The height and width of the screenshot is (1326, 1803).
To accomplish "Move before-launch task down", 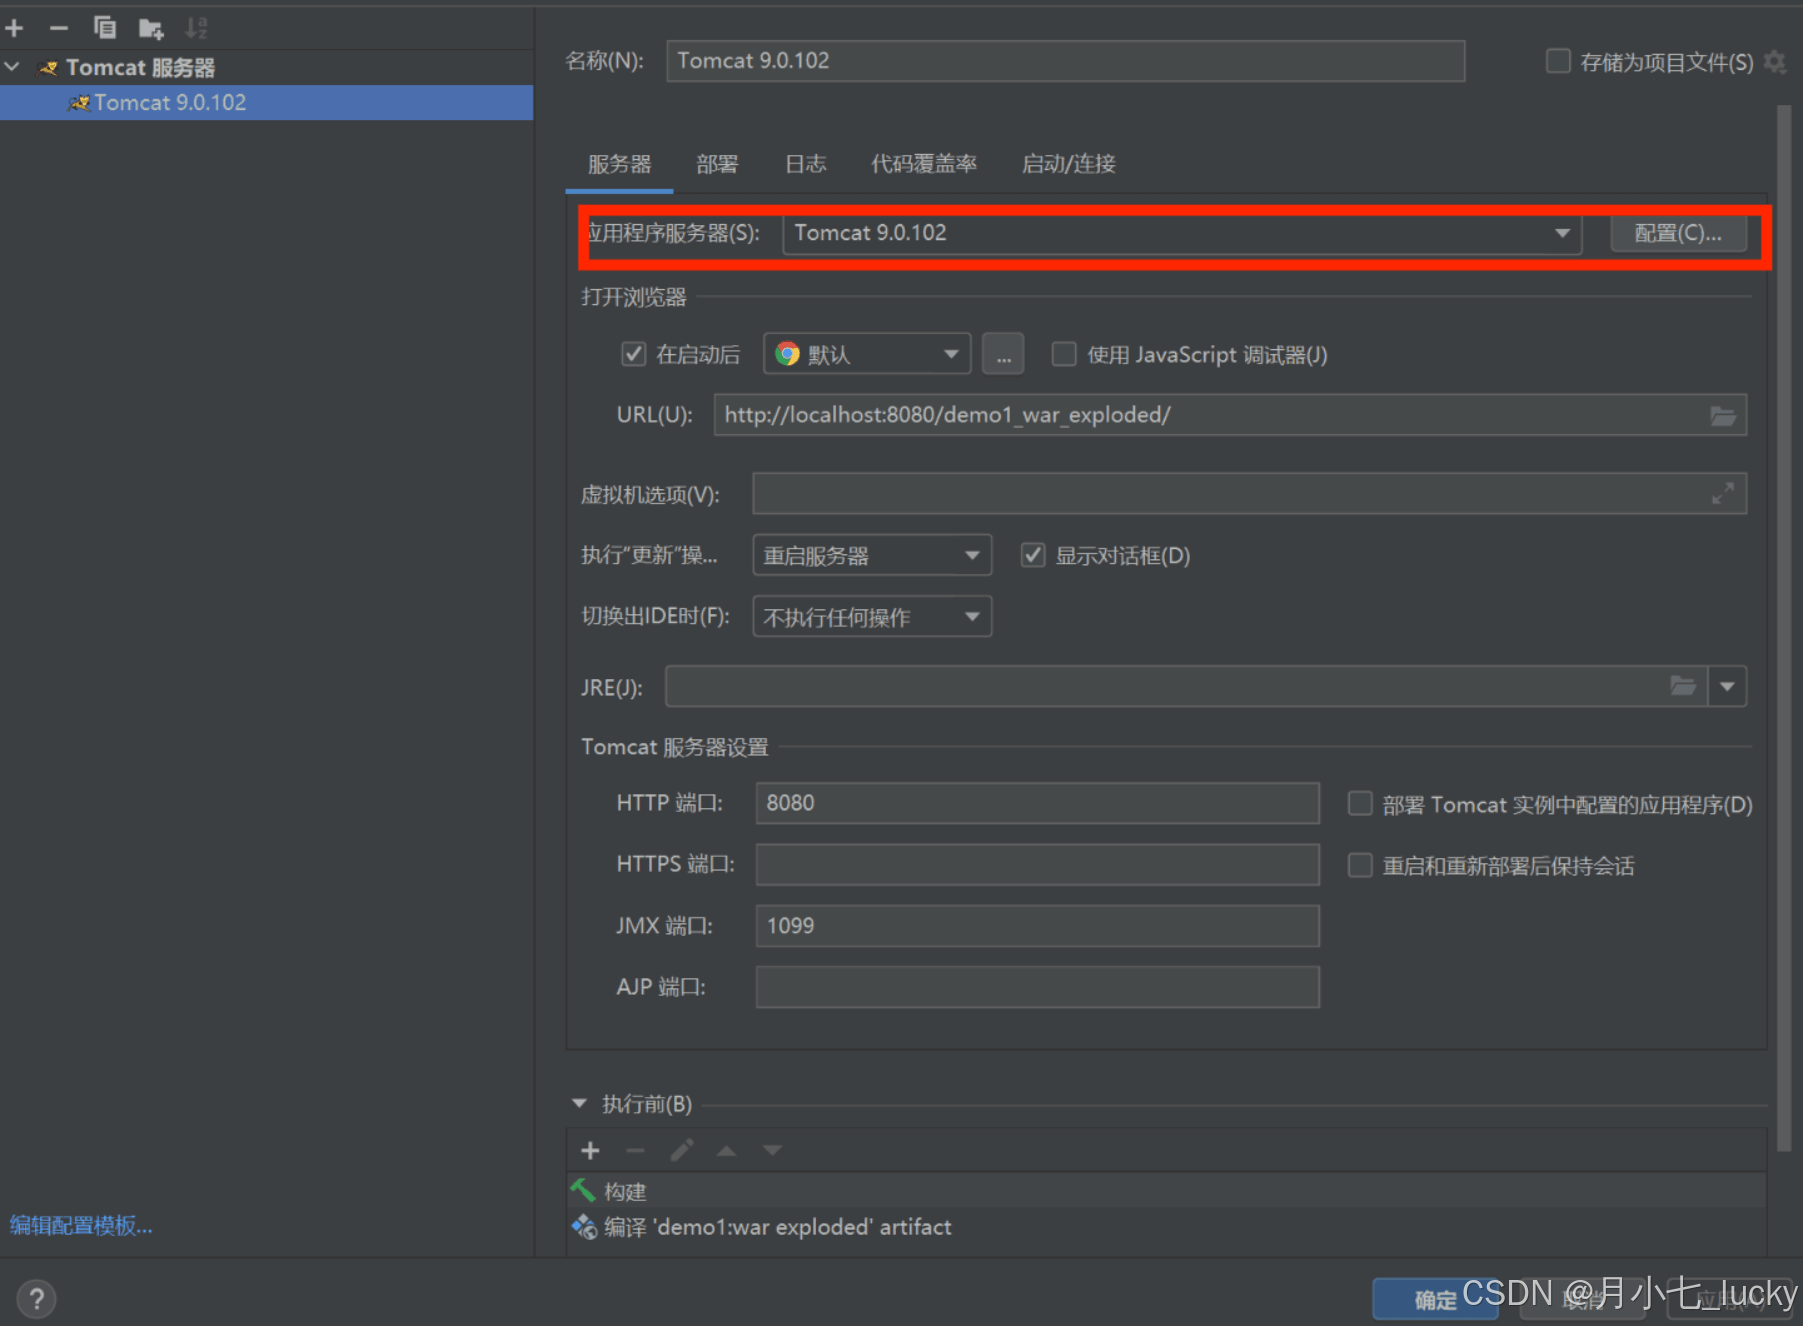I will coord(772,1151).
